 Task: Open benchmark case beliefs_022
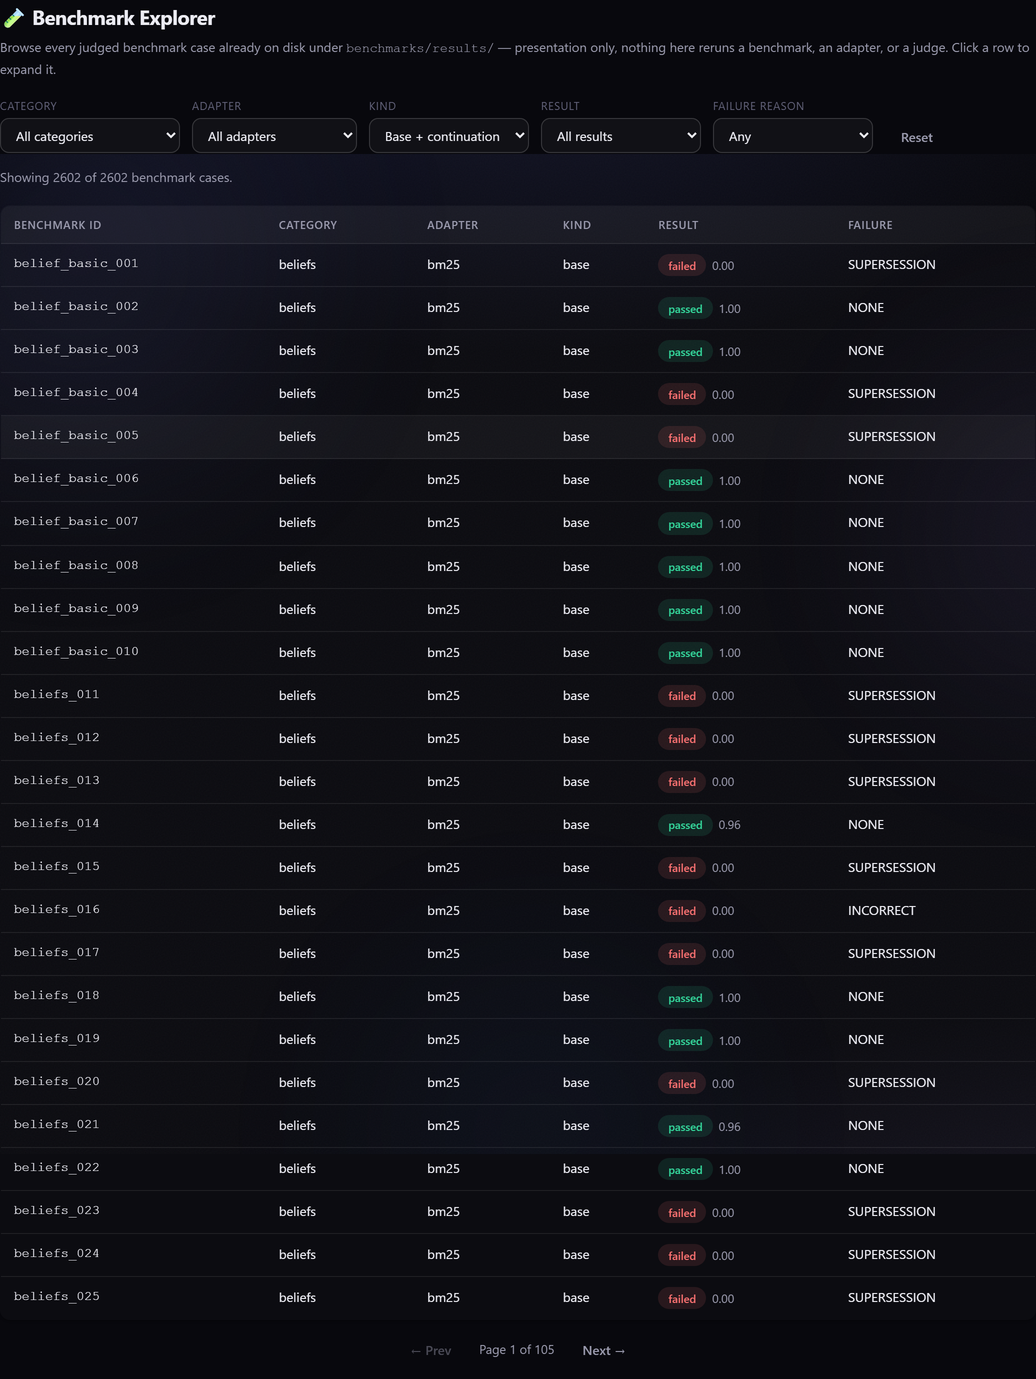518,1168
